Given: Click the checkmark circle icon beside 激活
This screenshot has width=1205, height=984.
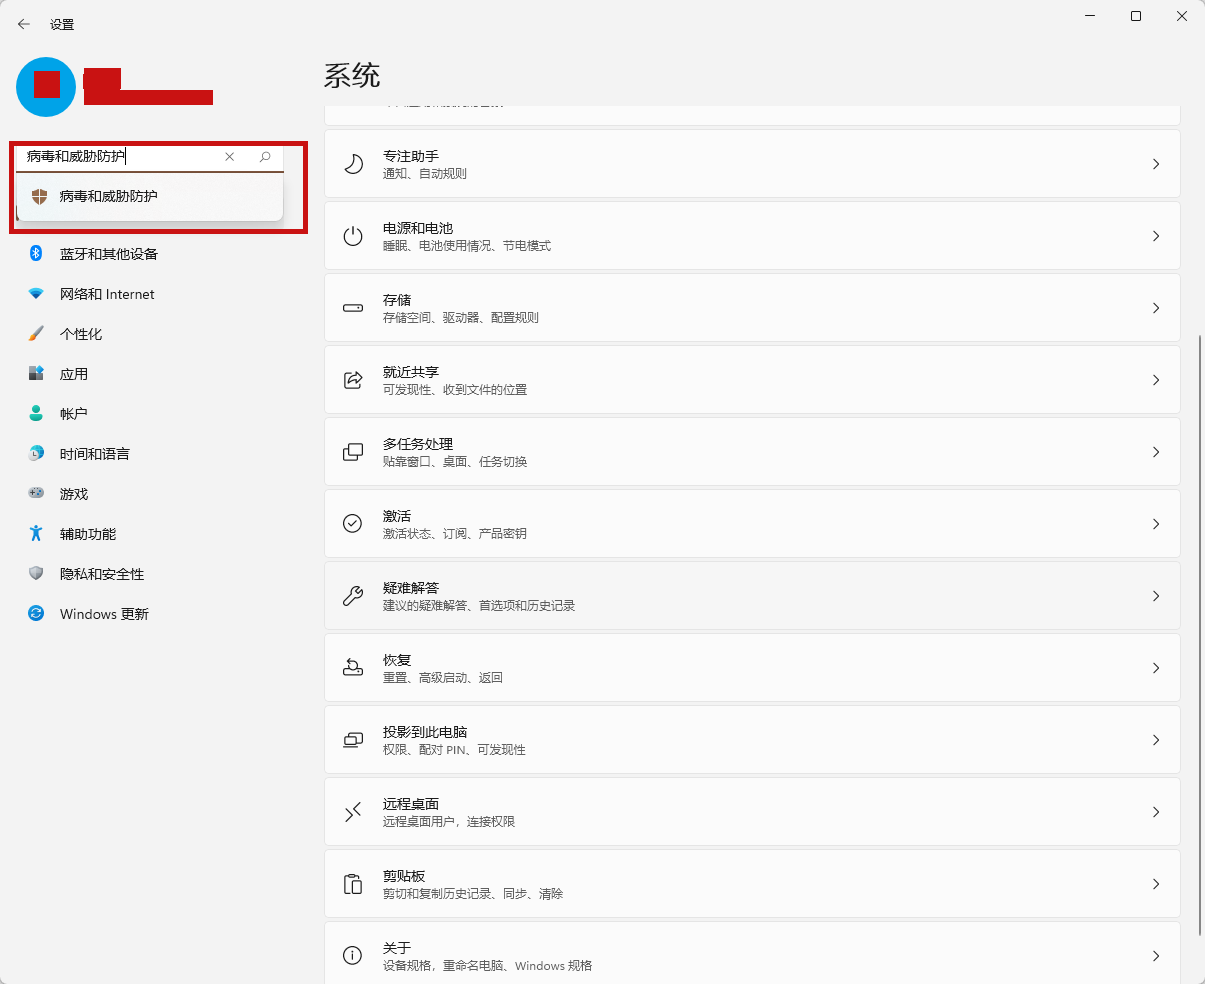Looking at the screenshot, I should coord(353,524).
